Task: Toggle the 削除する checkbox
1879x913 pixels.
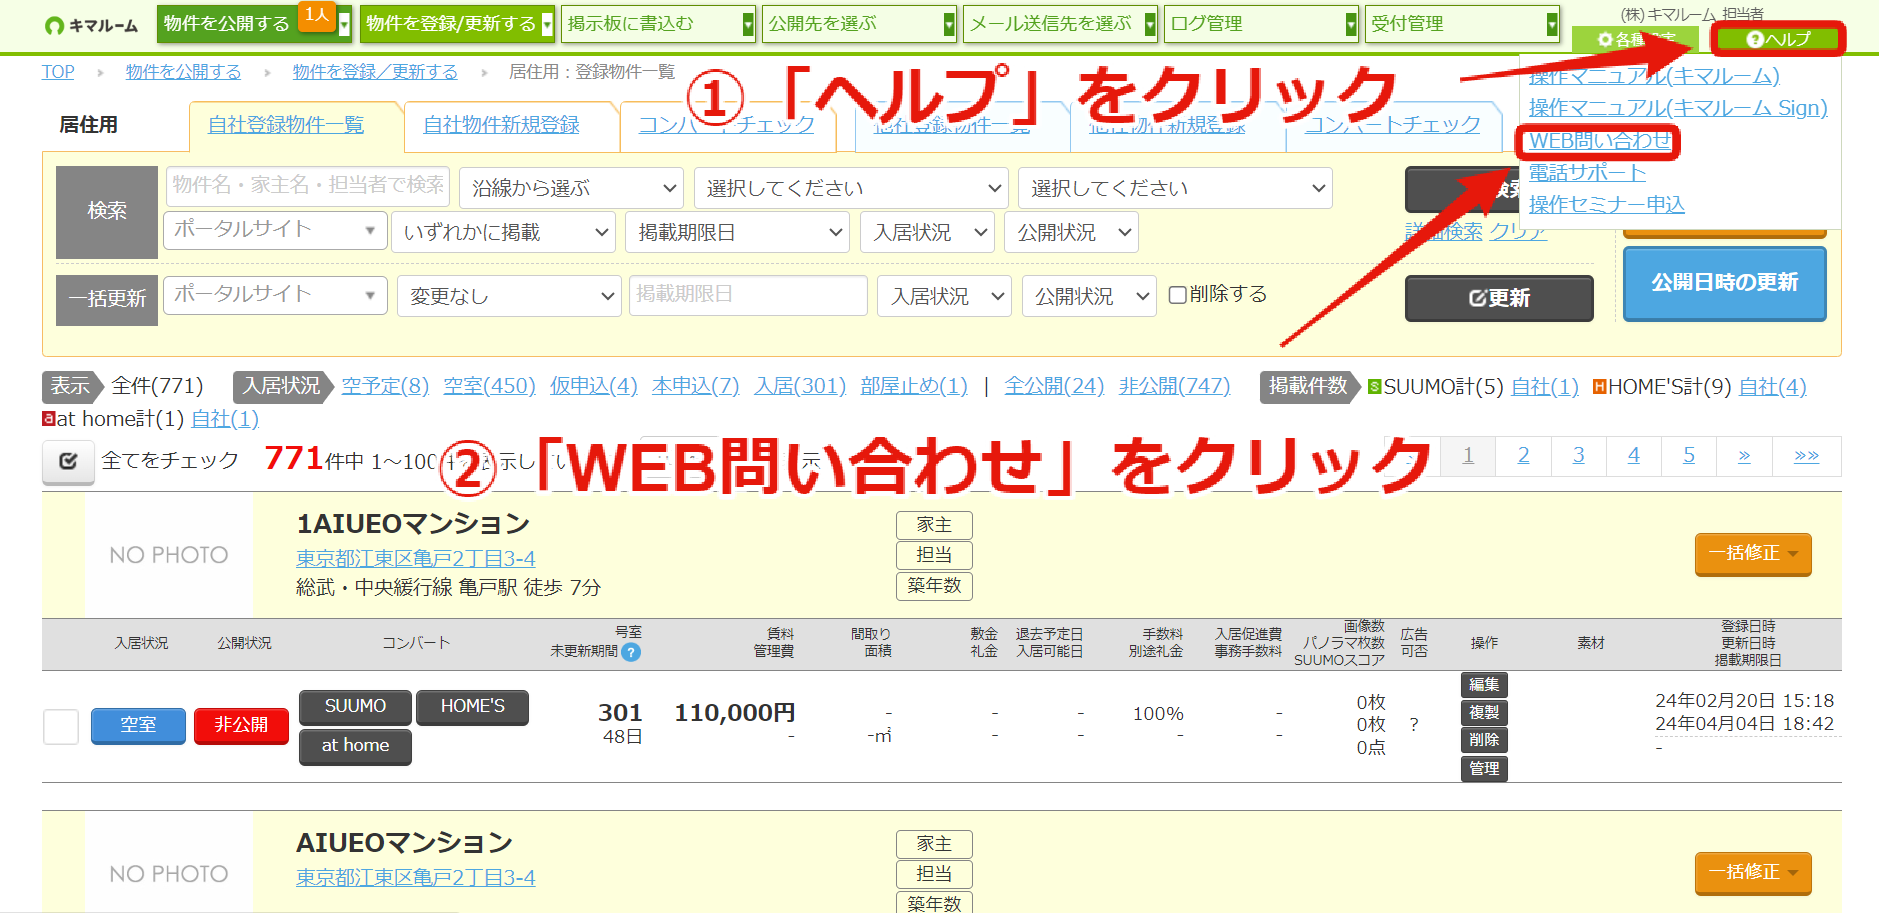Action: (1178, 295)
